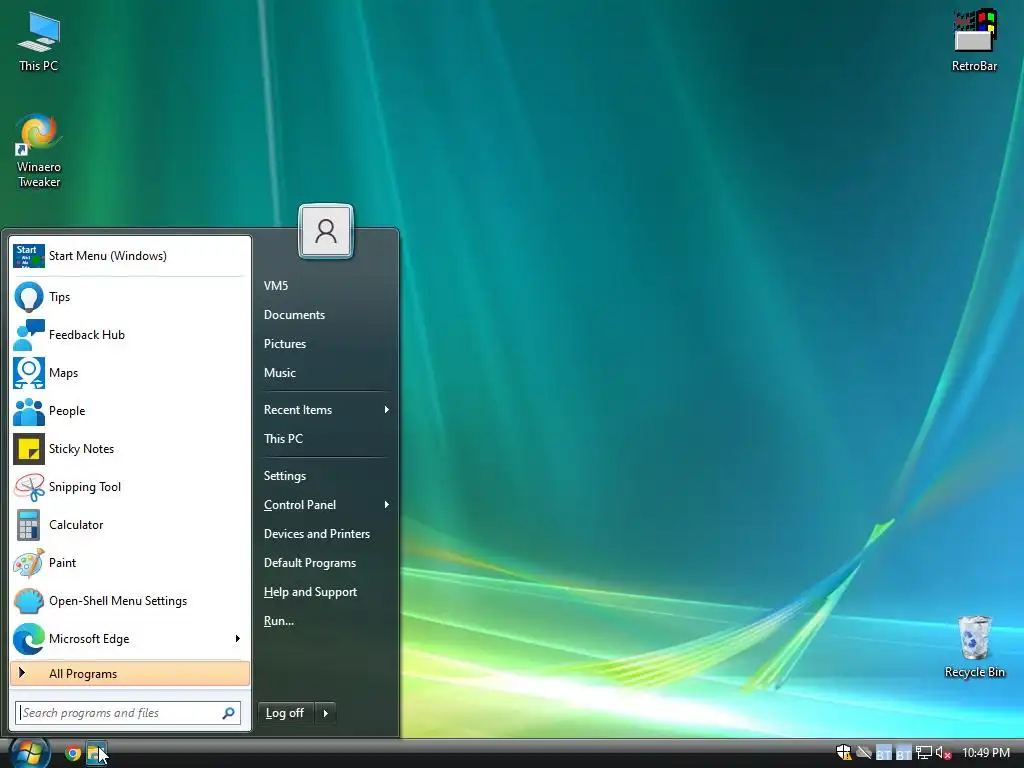
Task: Open Open-Shell Menu Settings
Action: click(130, 601)
